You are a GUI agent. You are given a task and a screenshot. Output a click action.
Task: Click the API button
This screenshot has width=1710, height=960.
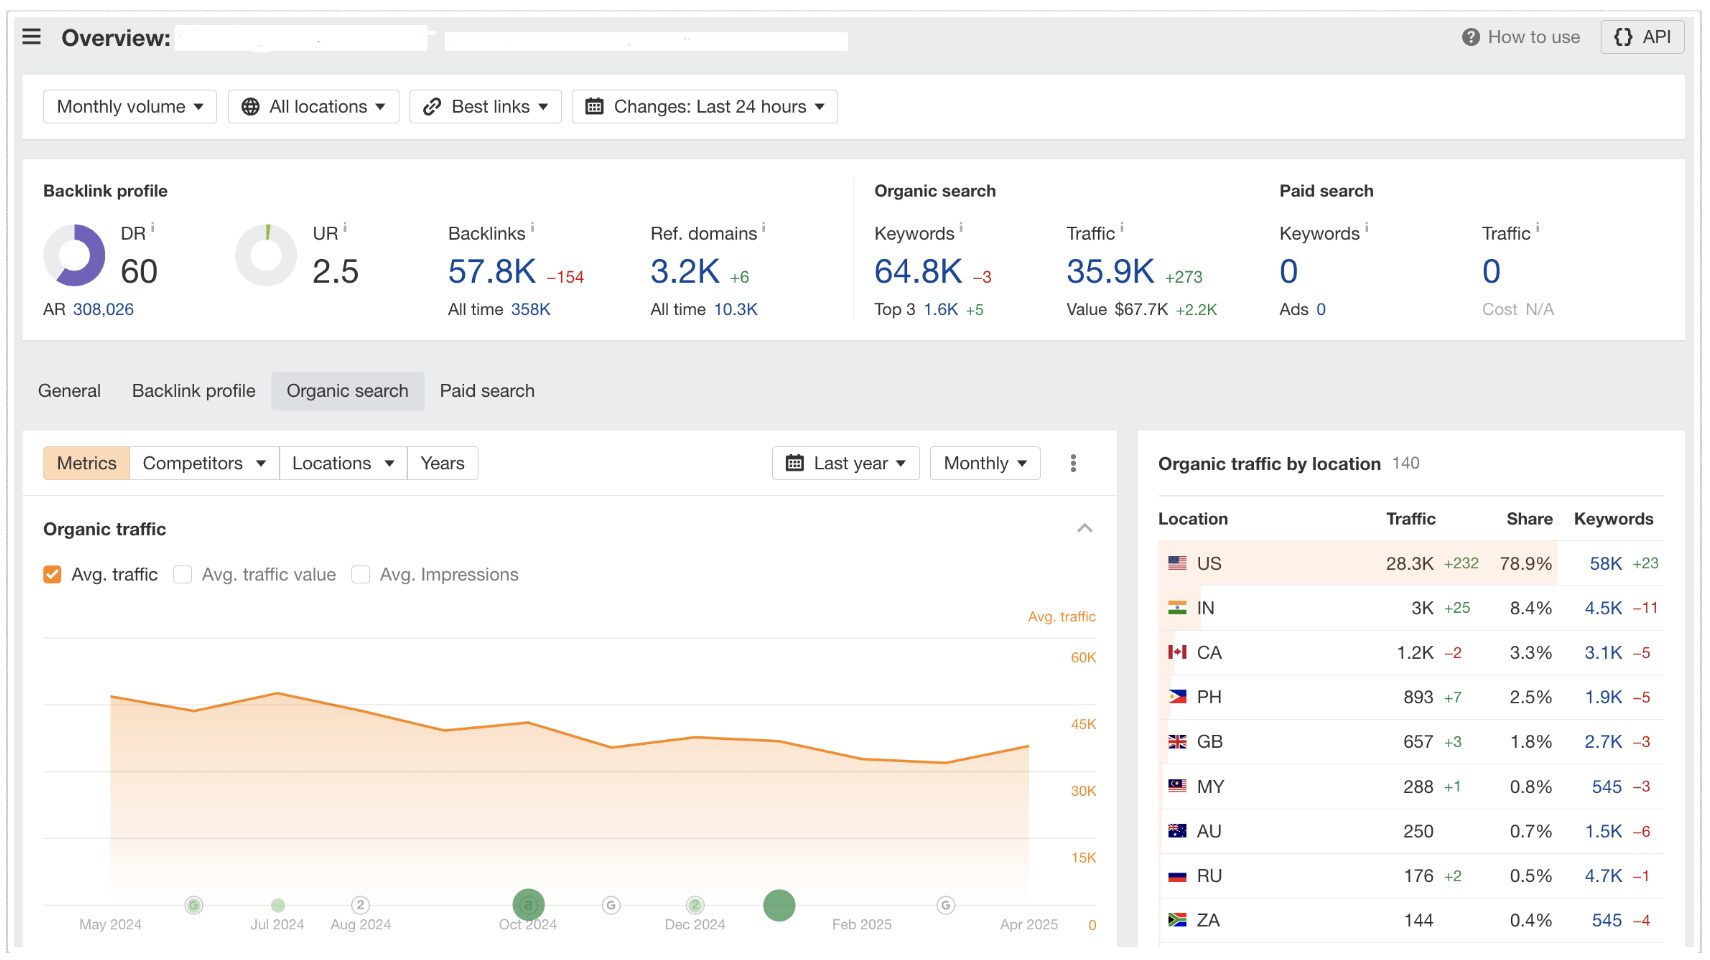pos(1642,37)
